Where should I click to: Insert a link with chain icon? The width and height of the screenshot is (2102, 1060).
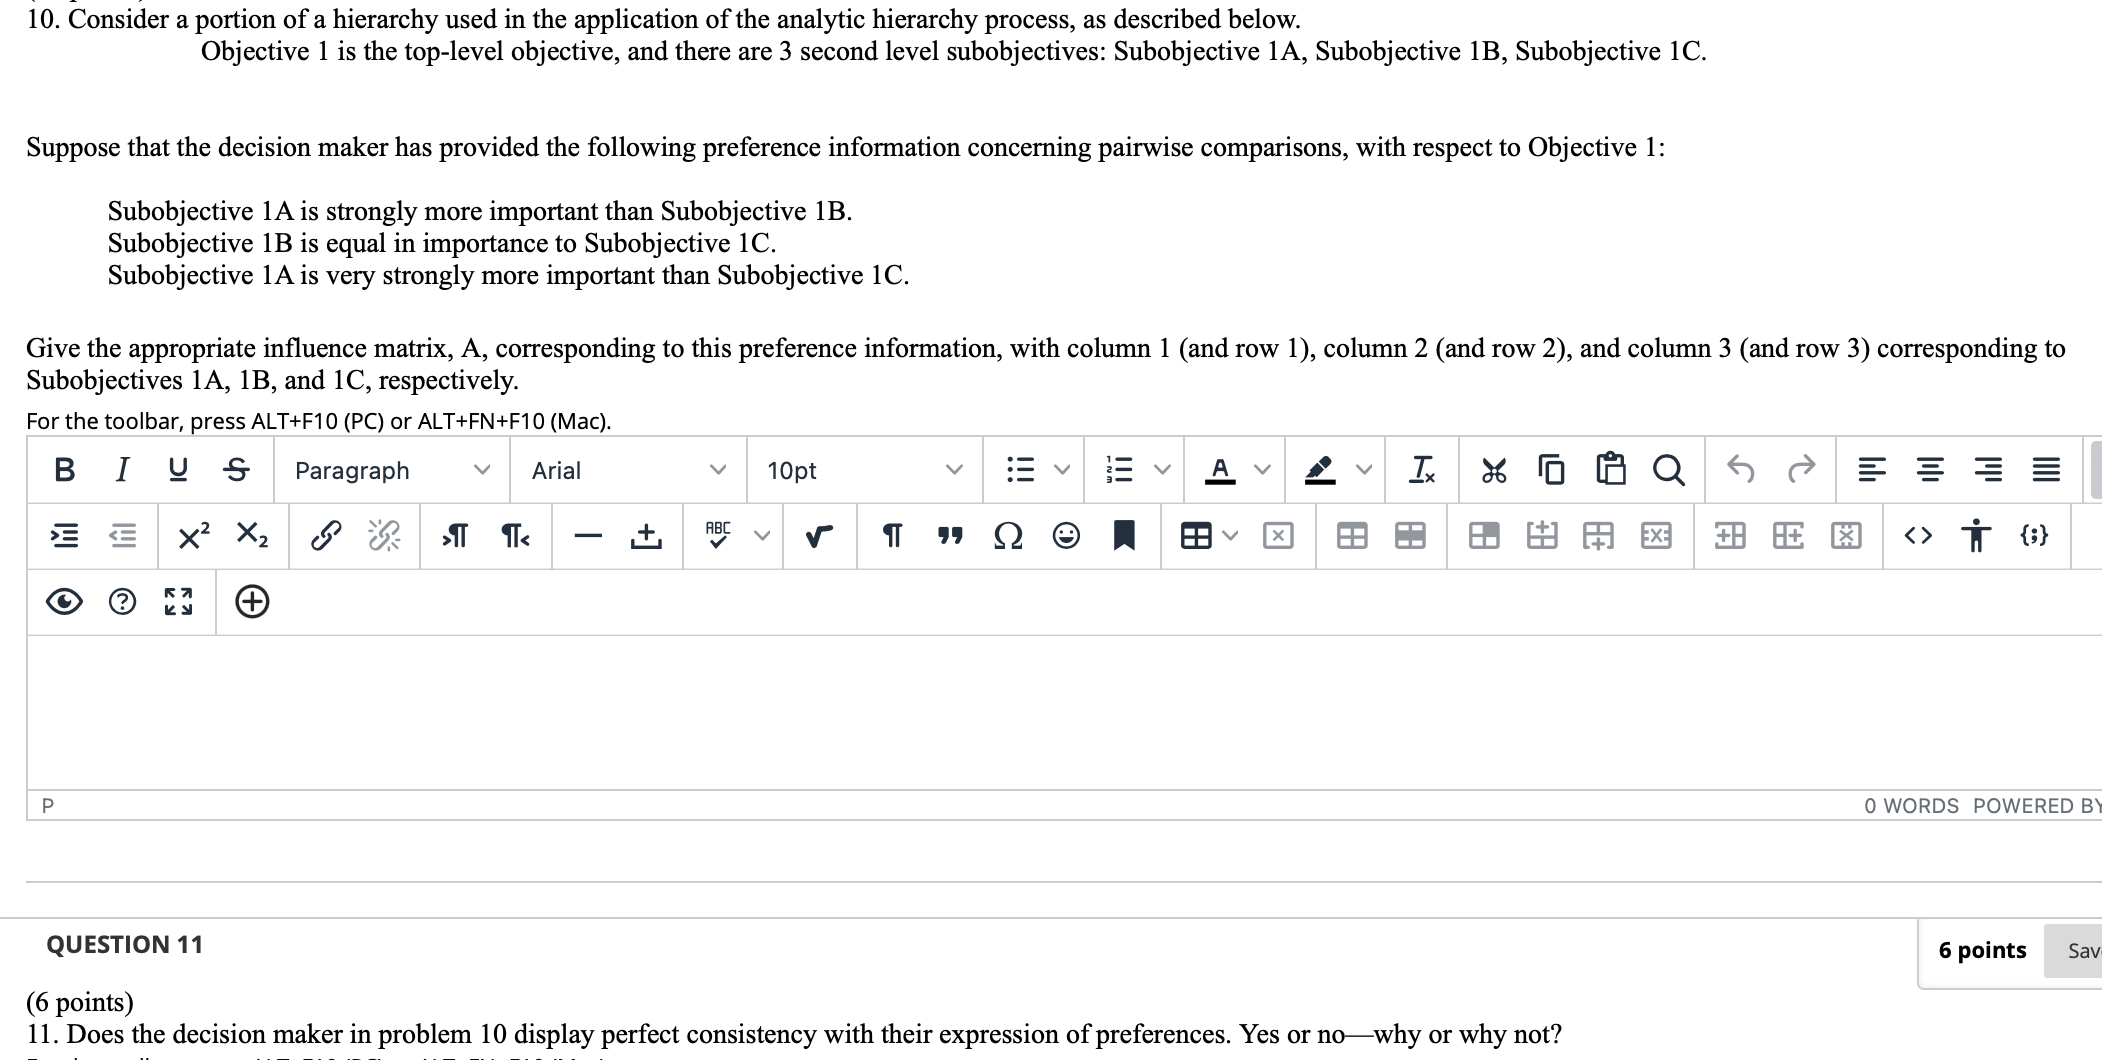click(x=325, y=537)
